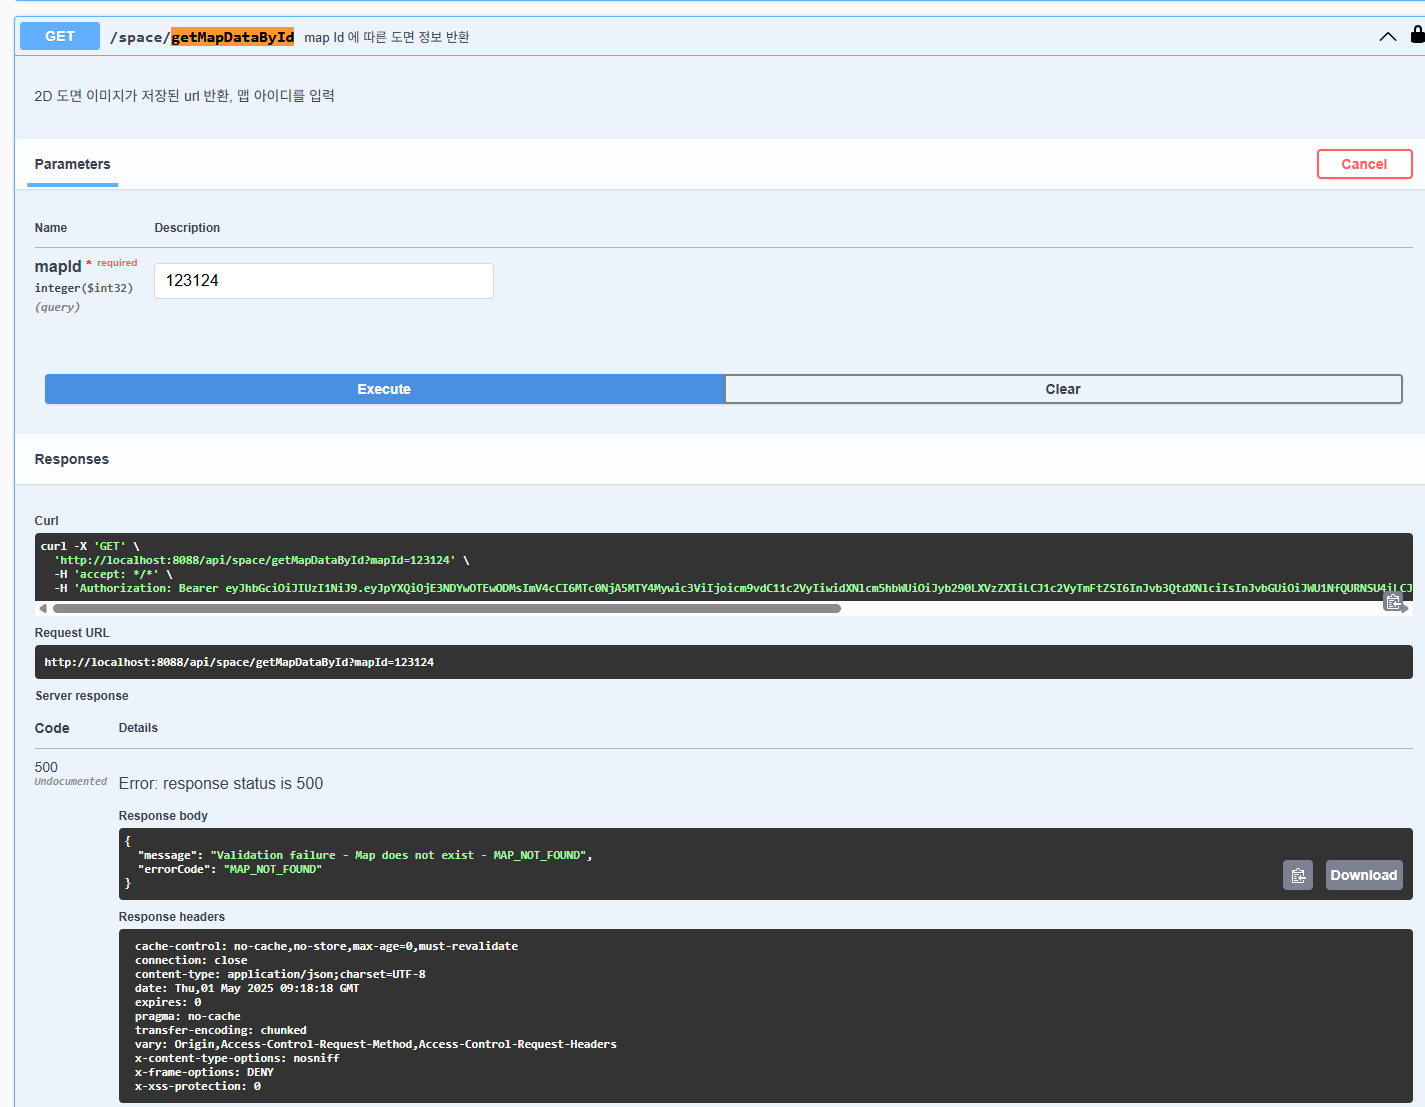Copy the response body to clipboard
Screen dimensions: 1425x1107
(1298, 875)
